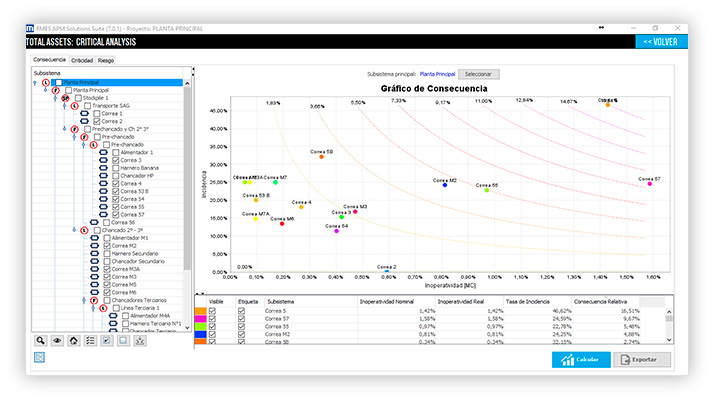Switch to the Riesgo tab
Screen dimensions: 716x399
tap(105, 60)
